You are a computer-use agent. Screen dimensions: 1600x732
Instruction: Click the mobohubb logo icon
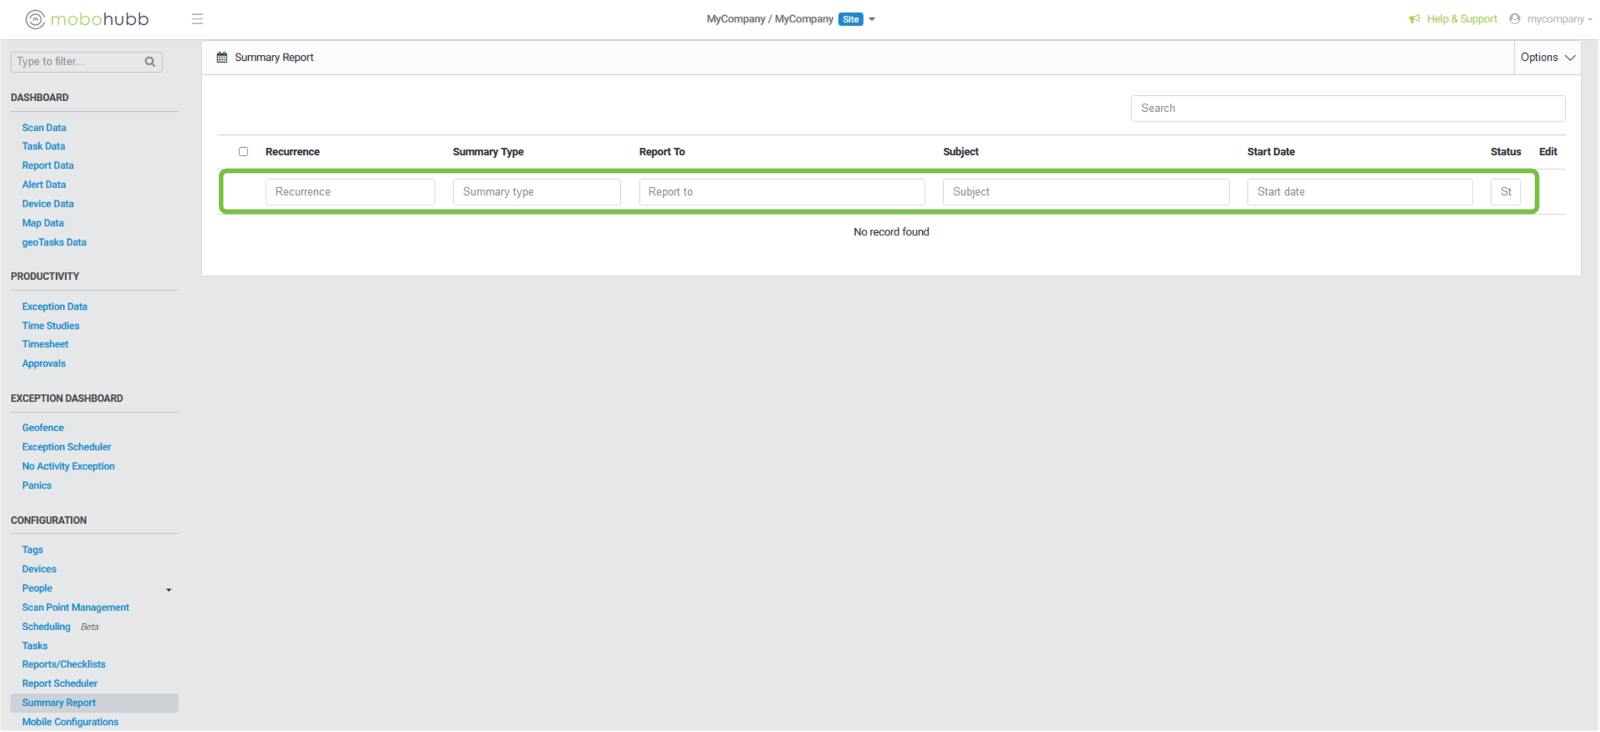[35, 19]
